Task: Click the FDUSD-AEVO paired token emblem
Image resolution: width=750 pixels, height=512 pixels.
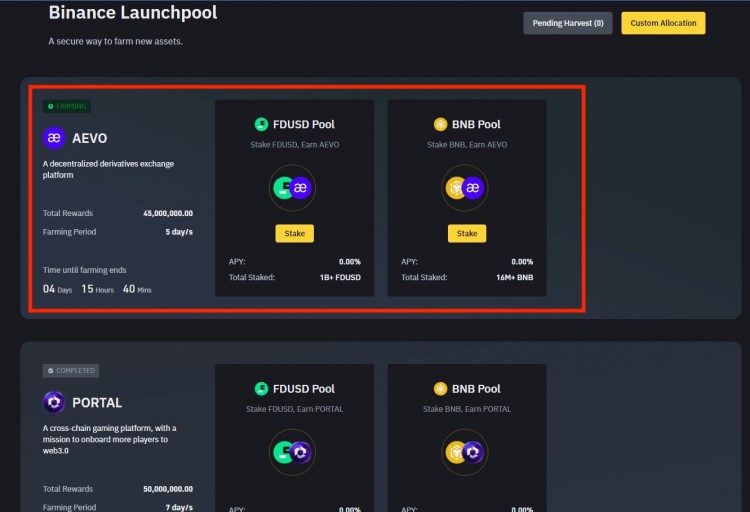Action: coord(292,188)
